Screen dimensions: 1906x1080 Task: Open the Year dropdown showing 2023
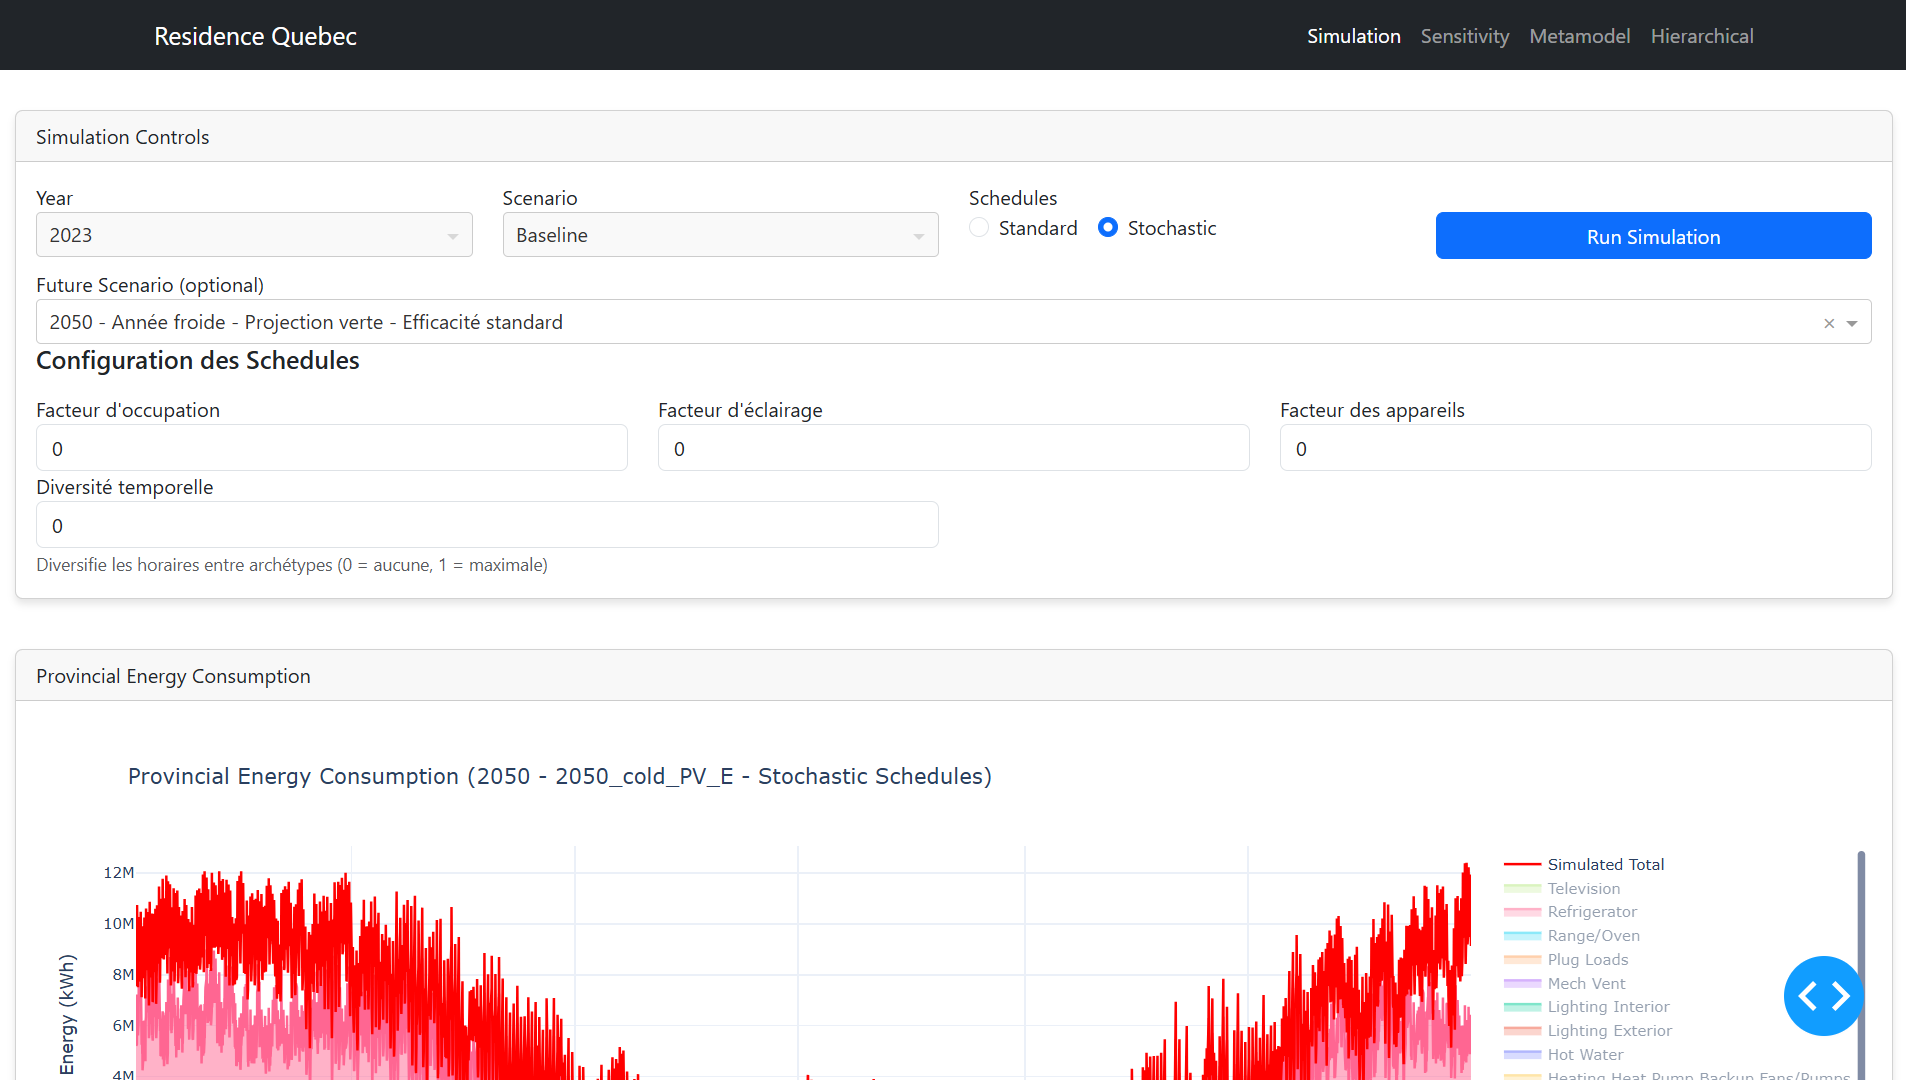(254, 235)
